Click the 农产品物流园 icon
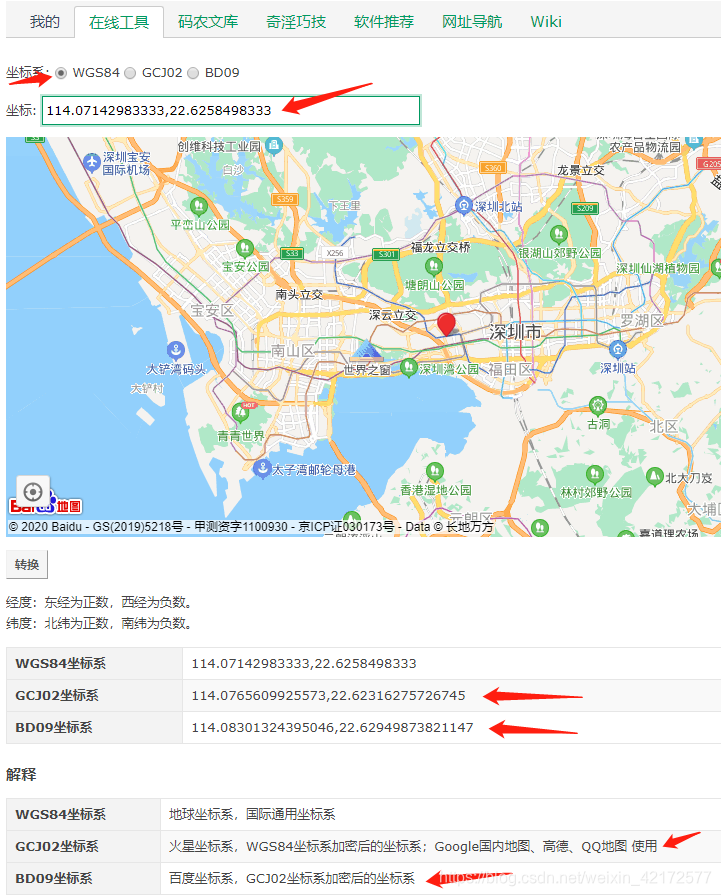Screen dimensions: 721x896 click(693, 143)
